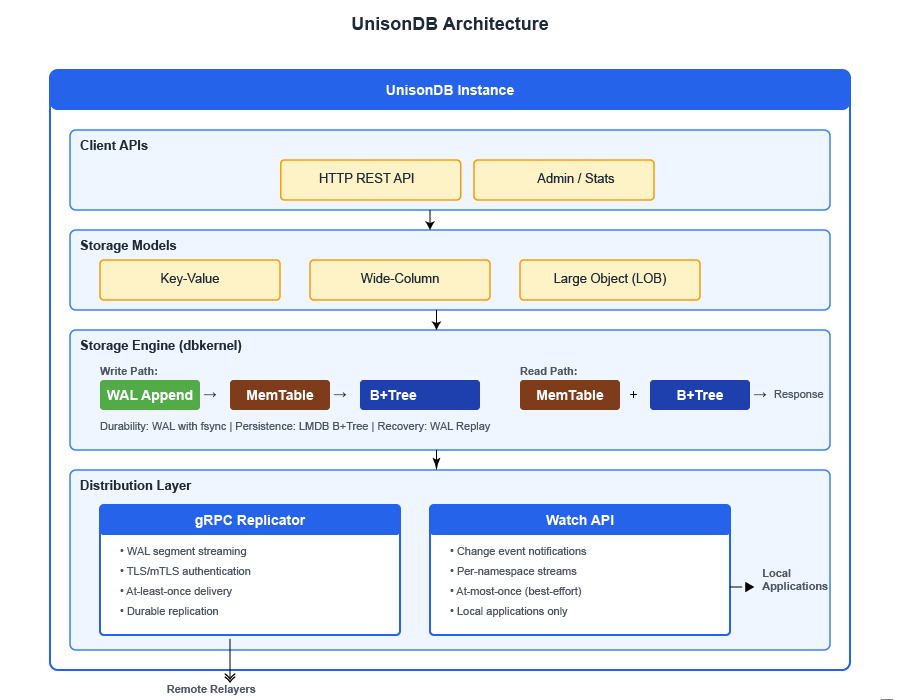Open the UnisonDB Instance header
Screen dimensions: 900x700
tap(450, 90)
